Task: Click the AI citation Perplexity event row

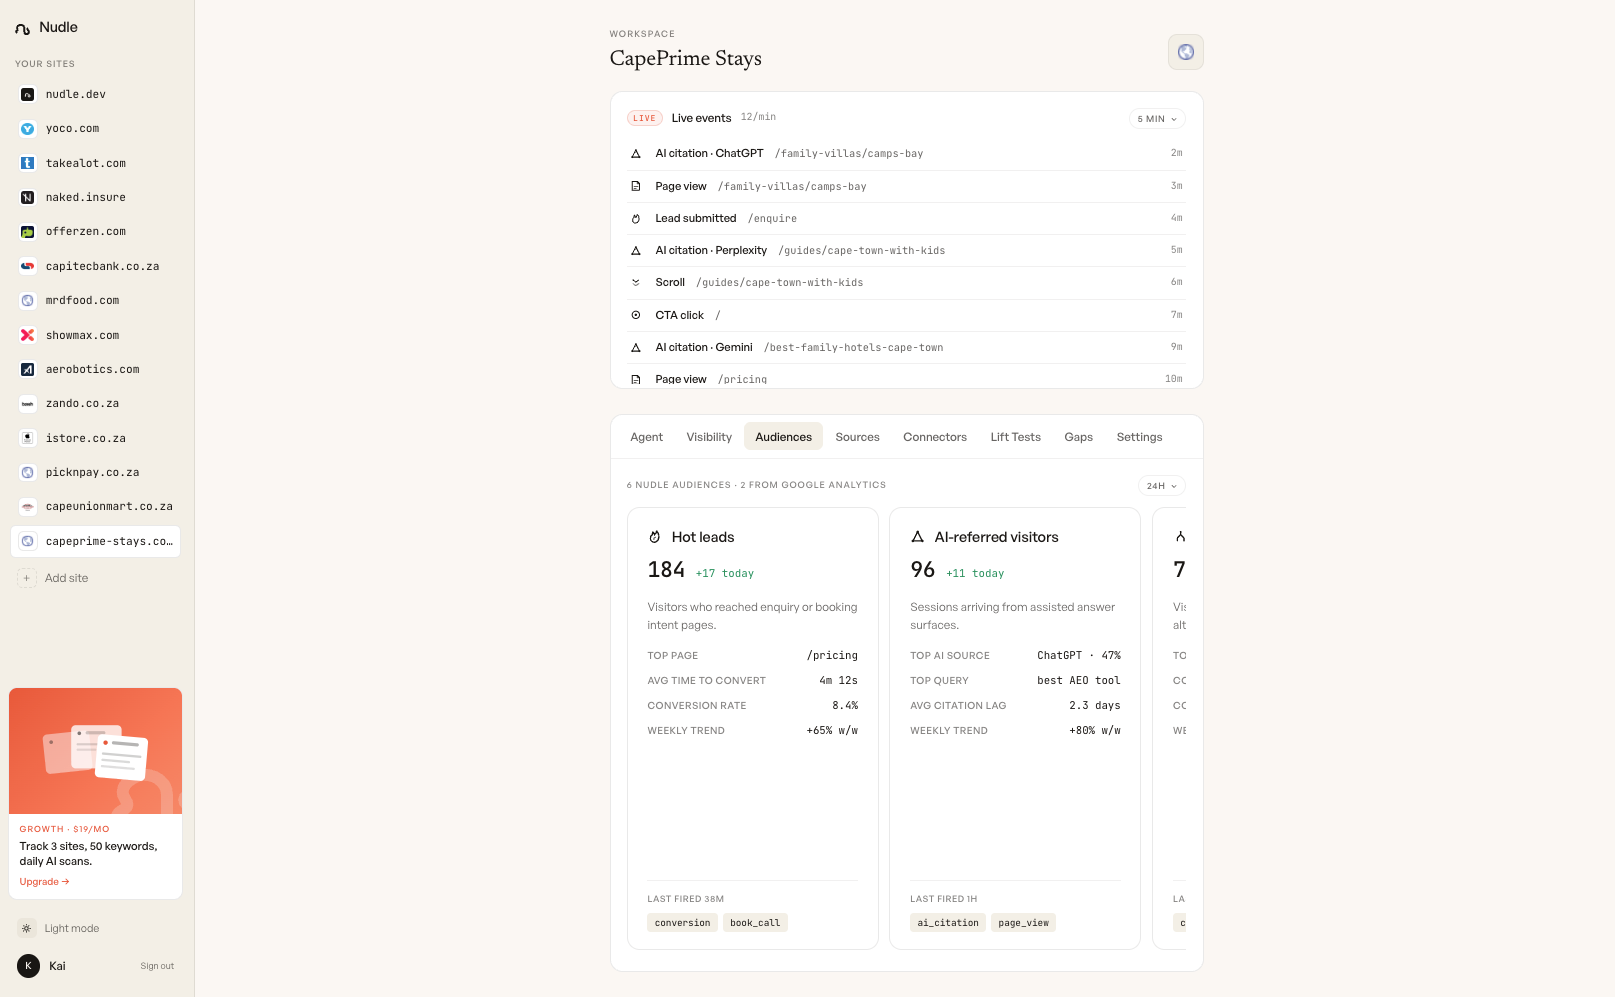Action: [906, 251]
